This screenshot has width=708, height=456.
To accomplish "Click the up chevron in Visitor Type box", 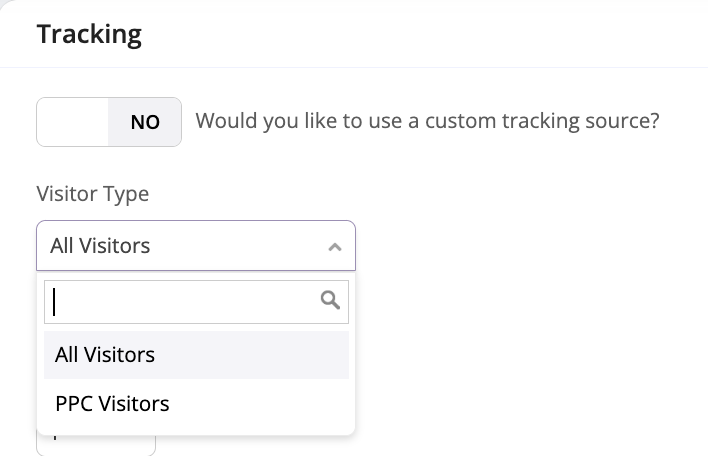I will 335,246.
